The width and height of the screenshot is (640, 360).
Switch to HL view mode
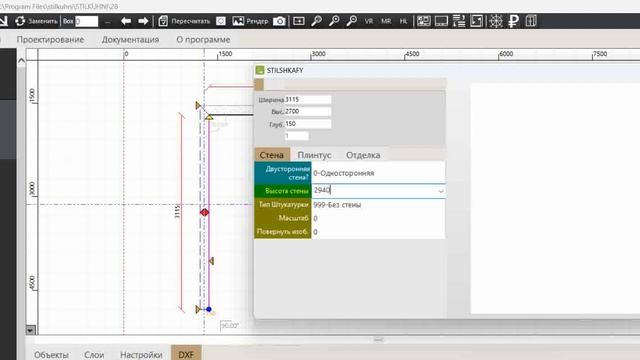tap(403, 21)
